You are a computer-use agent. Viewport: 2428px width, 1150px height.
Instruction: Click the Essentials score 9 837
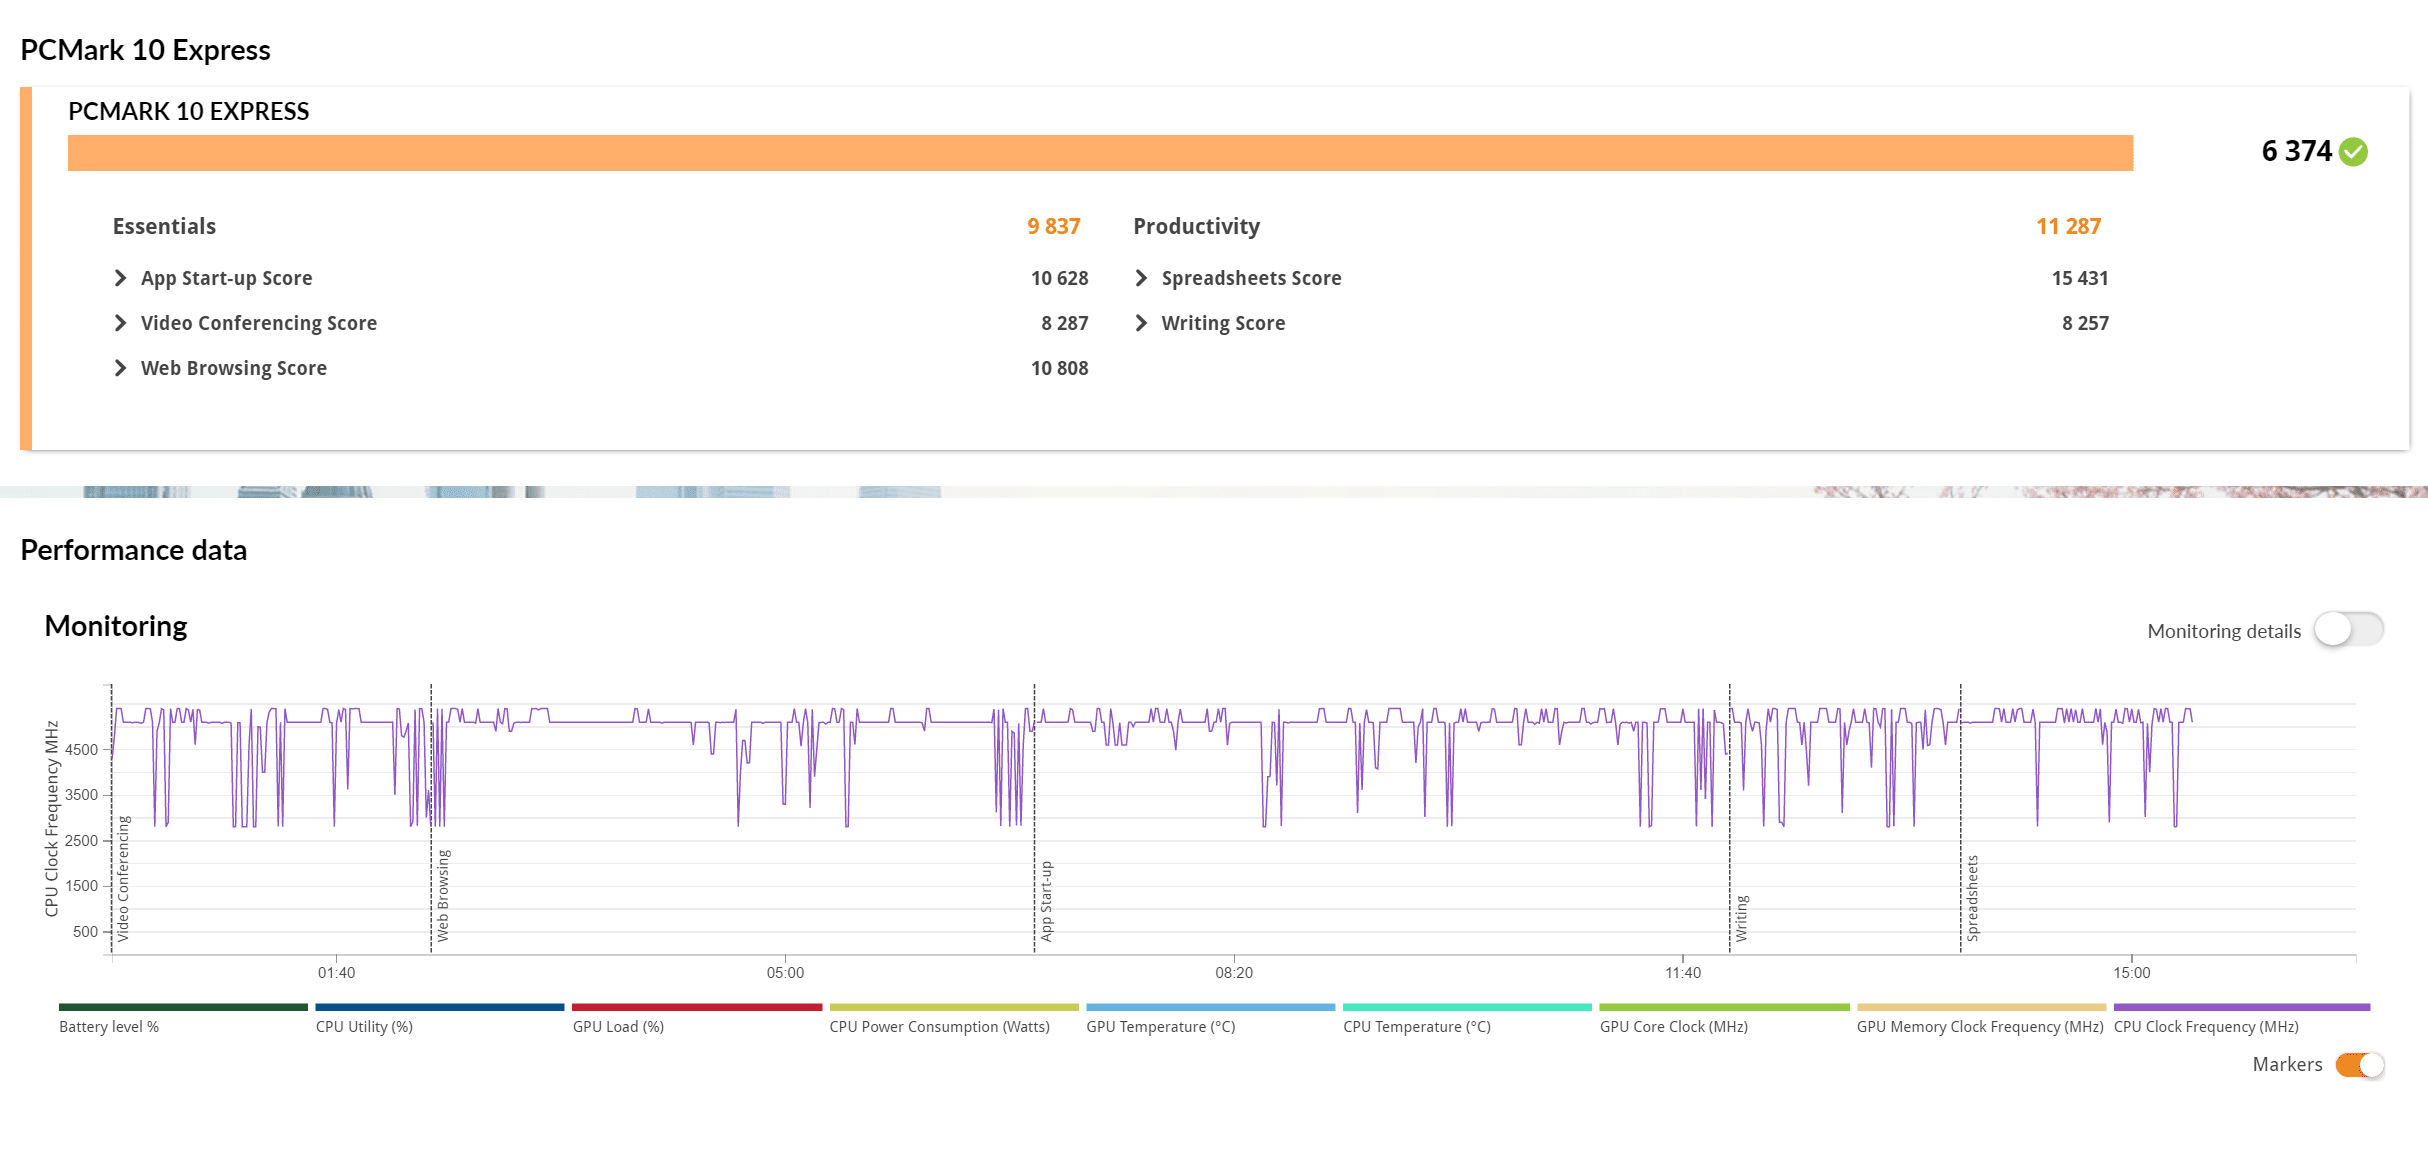click(x=1054, y=226)
